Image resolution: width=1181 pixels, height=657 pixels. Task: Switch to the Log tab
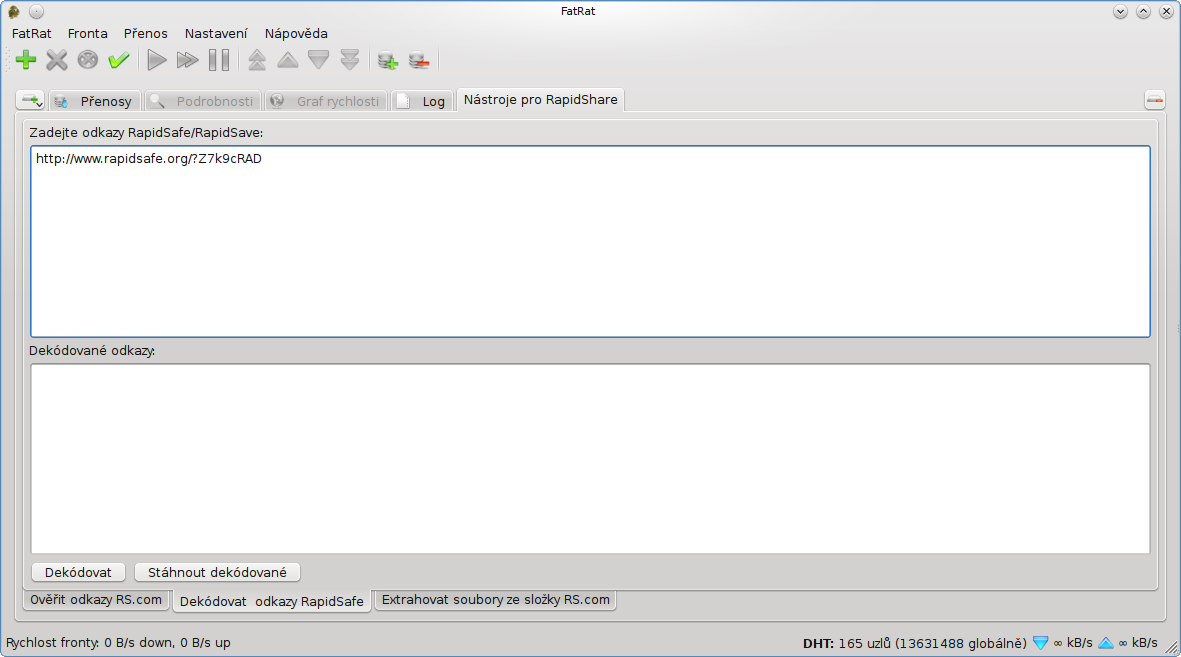(x=423, y=101)
